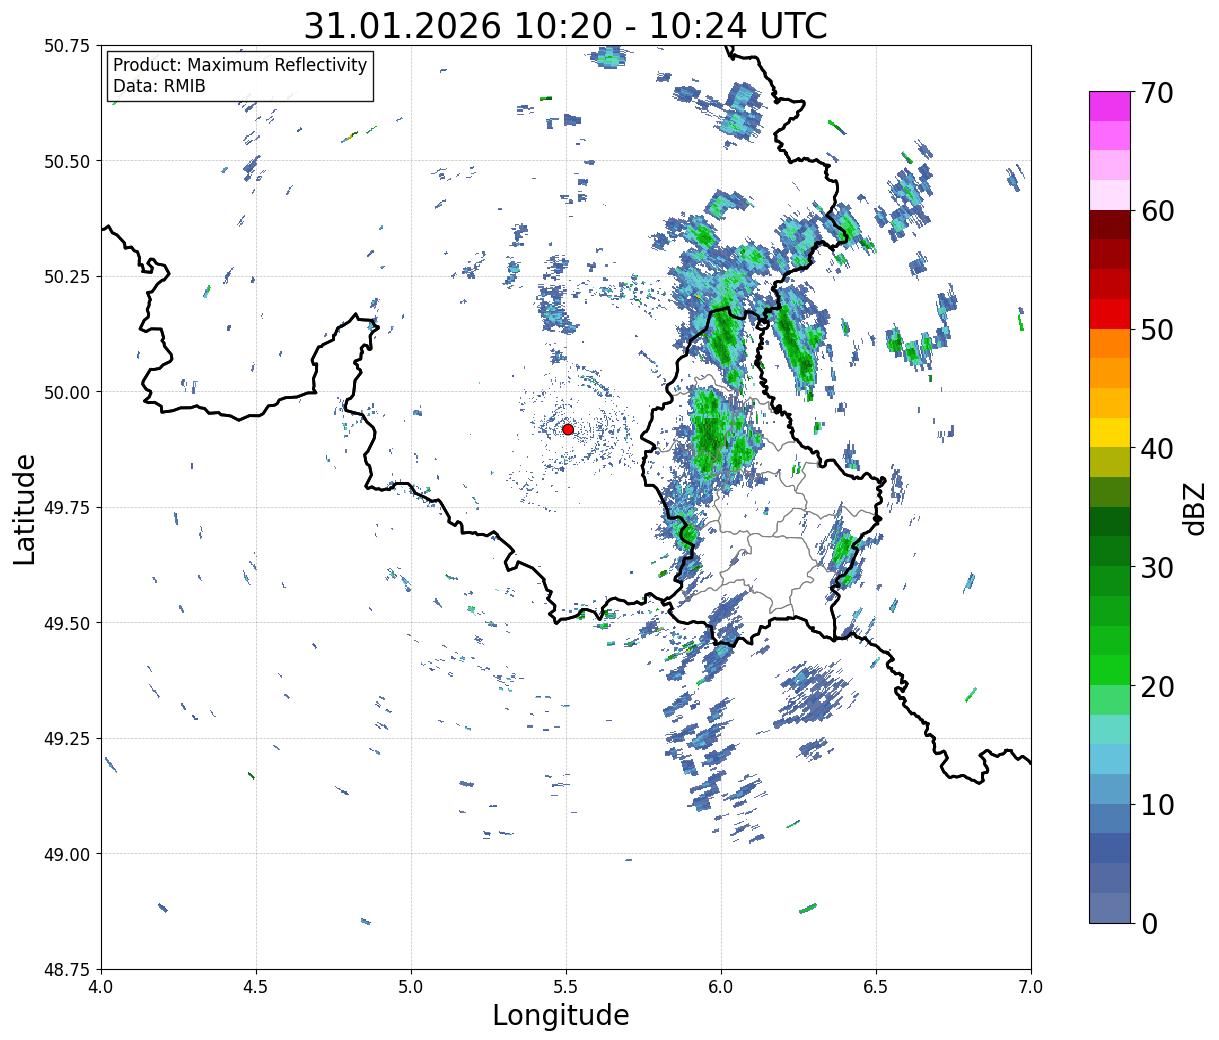
Task: Click the 'Data: RMIB' legend text
Action: point(159,86)
